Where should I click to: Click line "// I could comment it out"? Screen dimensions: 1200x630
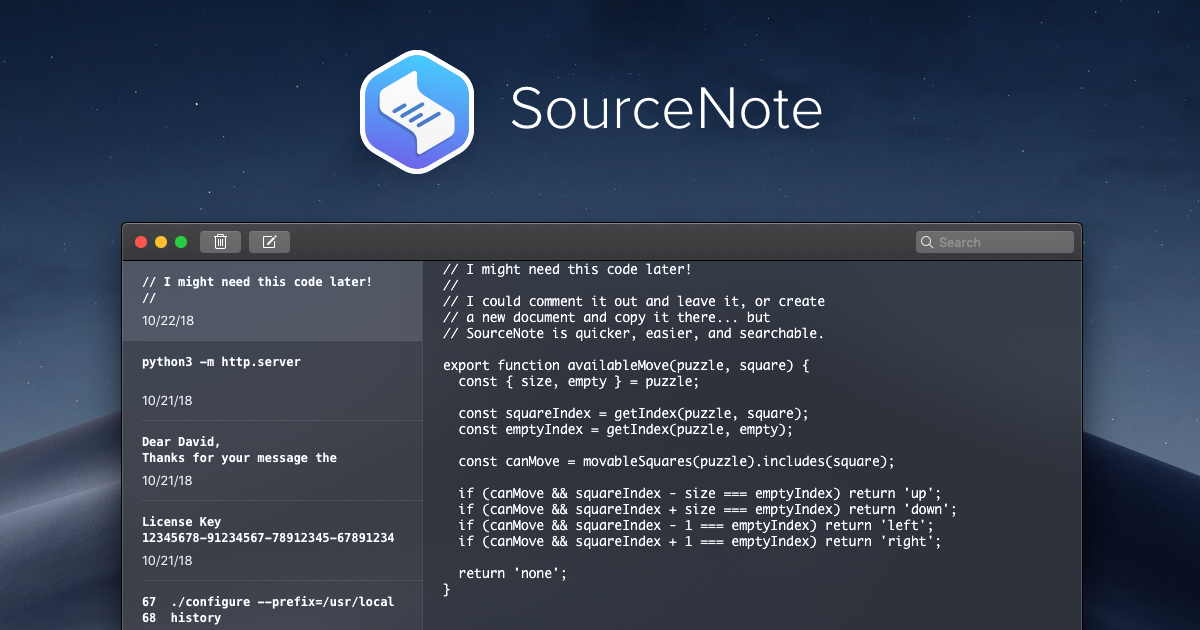pos(634,301)
